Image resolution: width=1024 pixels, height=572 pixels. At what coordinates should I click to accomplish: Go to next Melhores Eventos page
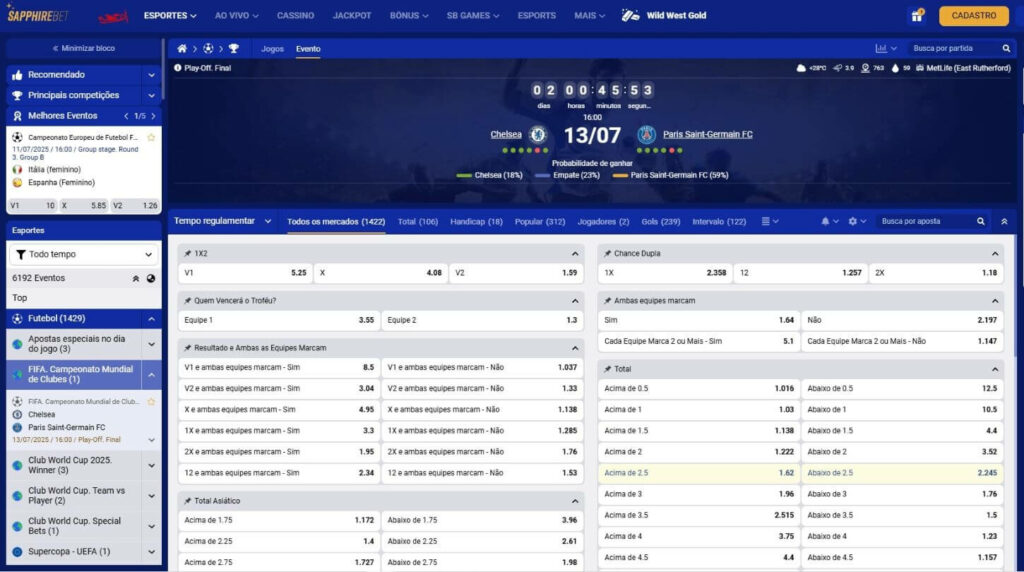(153, 116)
